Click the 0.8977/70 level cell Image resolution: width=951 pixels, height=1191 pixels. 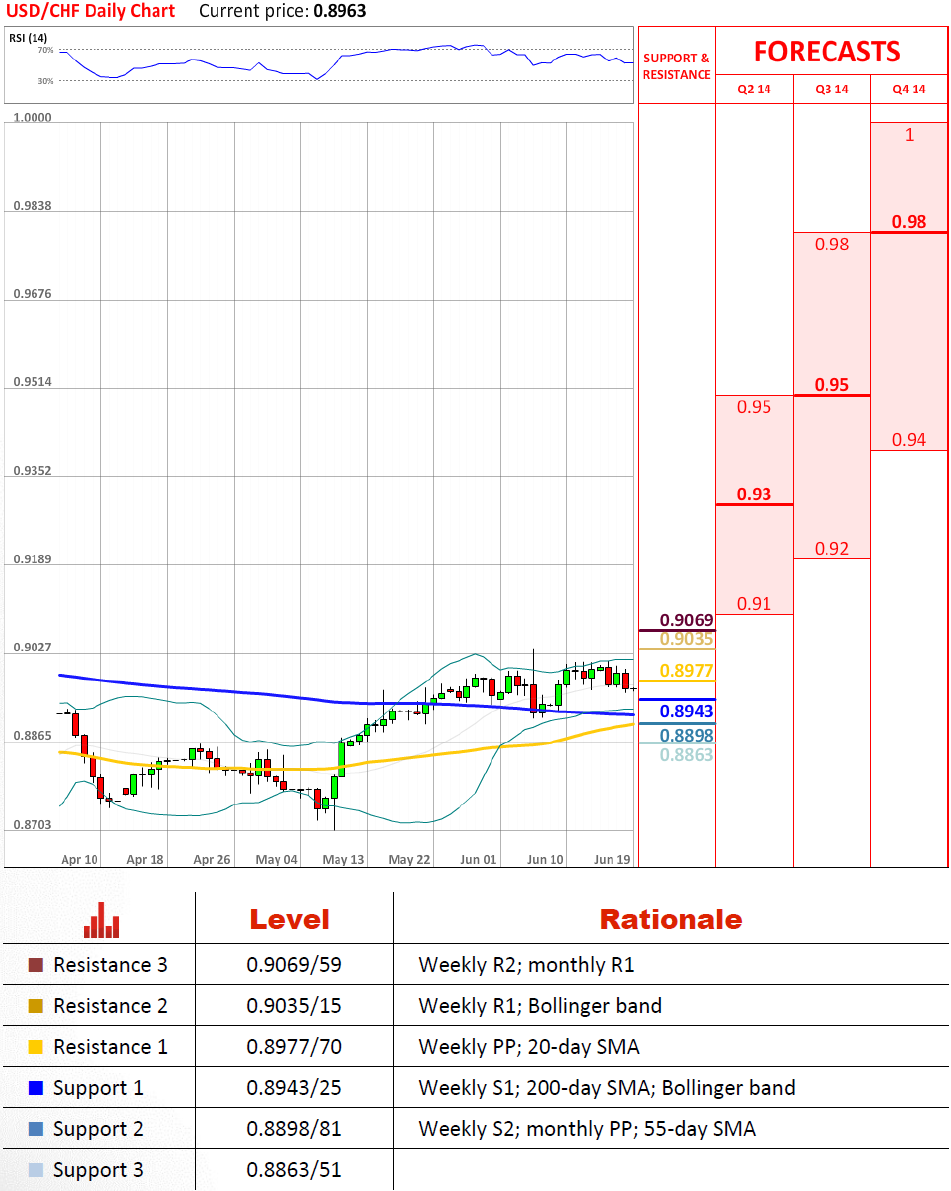click(x=294, y=1047)
